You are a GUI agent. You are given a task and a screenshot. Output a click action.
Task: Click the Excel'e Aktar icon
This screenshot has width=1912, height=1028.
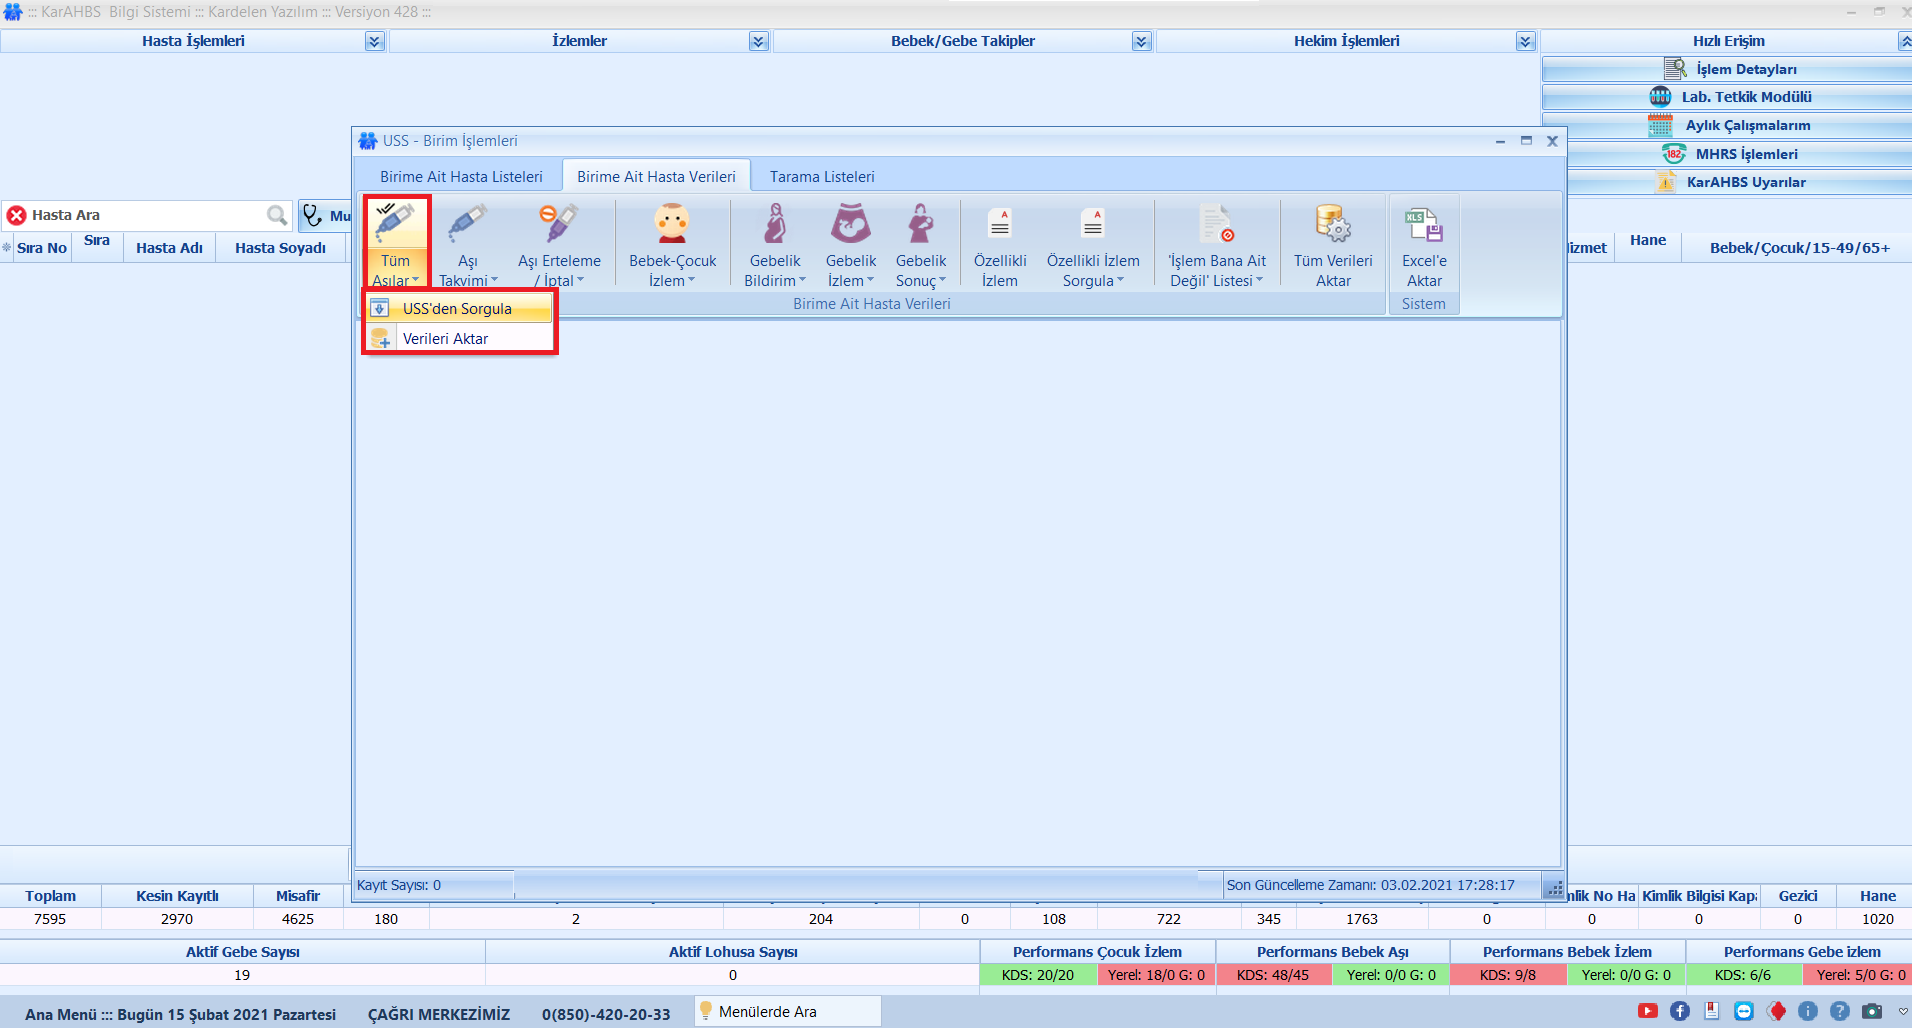pyautogui.click(x=1423, y=224)
